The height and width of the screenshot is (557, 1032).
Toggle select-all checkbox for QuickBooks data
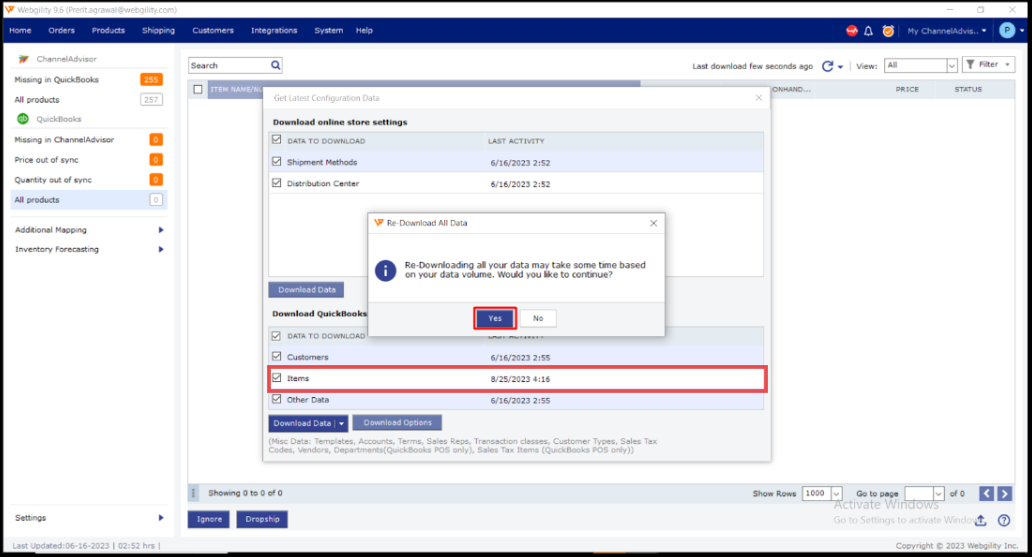point(276,335)
